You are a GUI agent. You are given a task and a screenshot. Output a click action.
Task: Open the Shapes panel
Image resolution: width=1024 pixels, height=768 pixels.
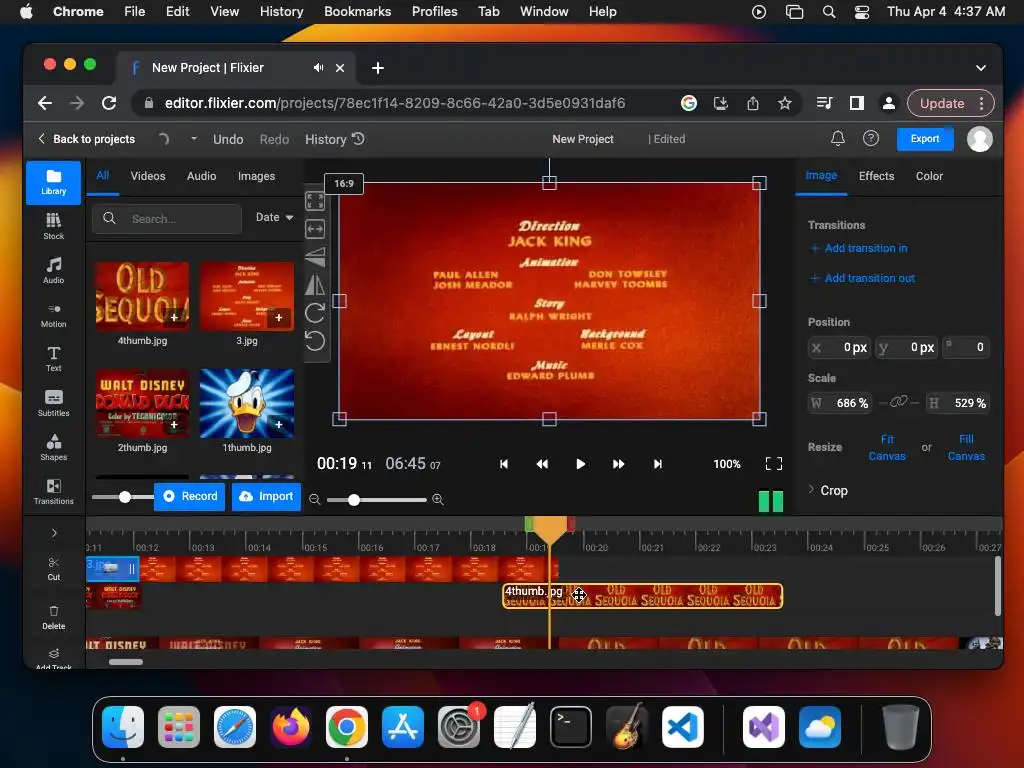click(x=54, y=447)
